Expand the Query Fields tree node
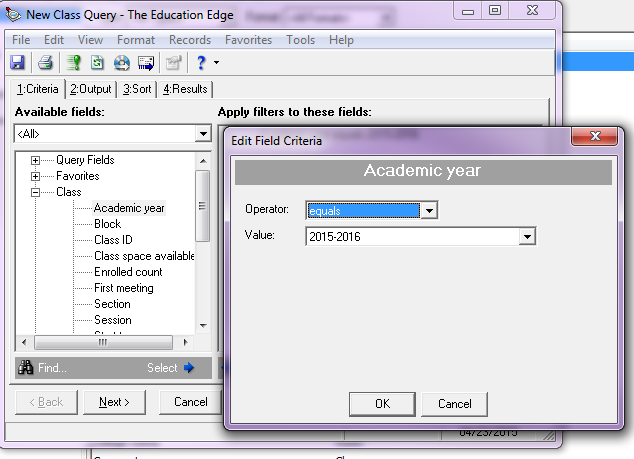 (x=36, y=161)
